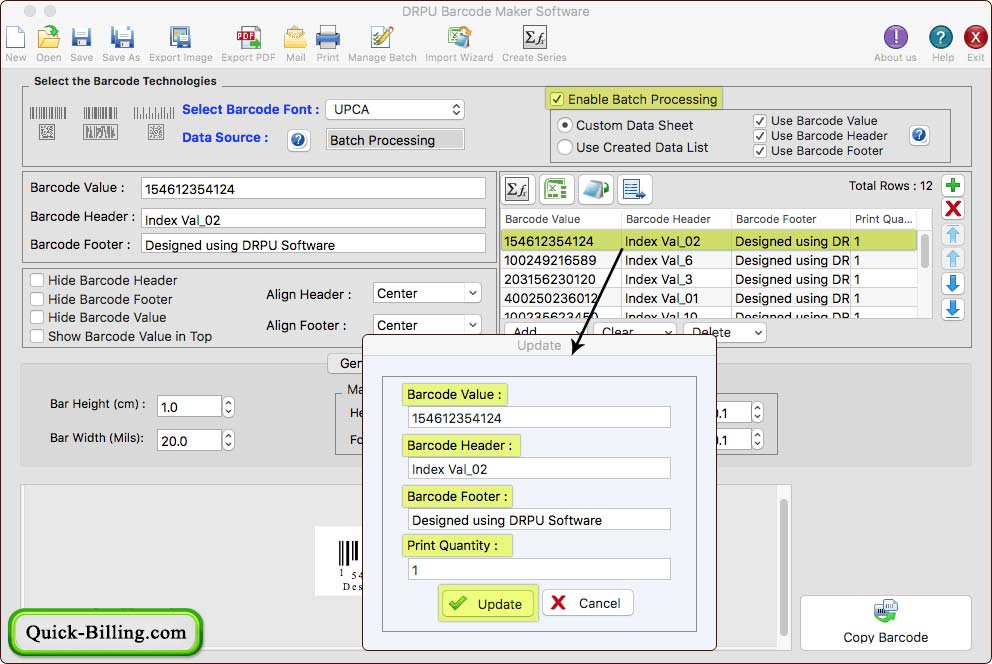
Task: Click the main Barcode Value input field
Action: point(313,188)
